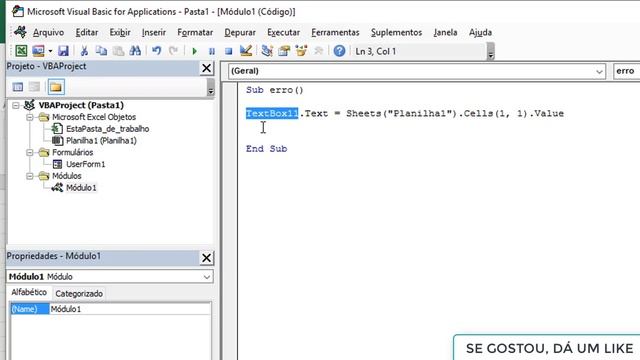The height and width of the screenshot is (360, 640).
Task: Click the 'Sub erro()' code line
Action: [x=275, y=90]
